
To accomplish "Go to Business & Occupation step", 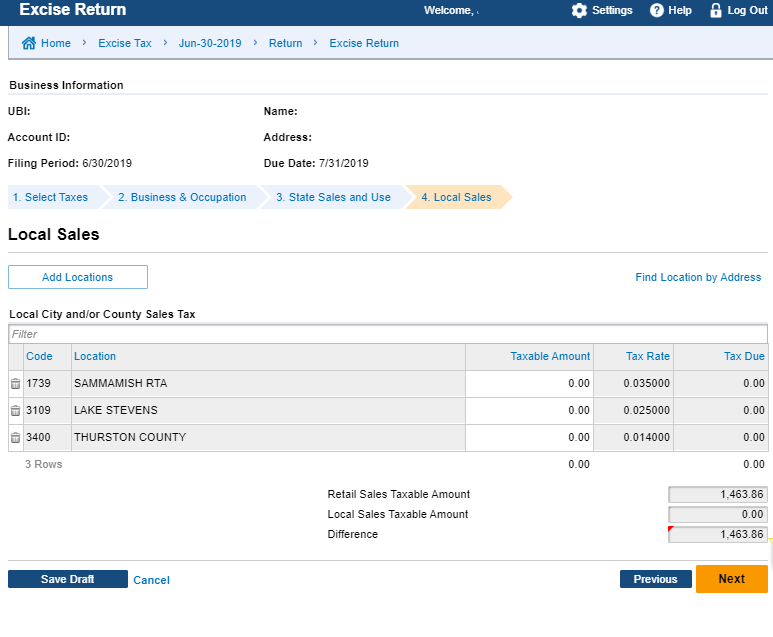I will coord(182,197).
